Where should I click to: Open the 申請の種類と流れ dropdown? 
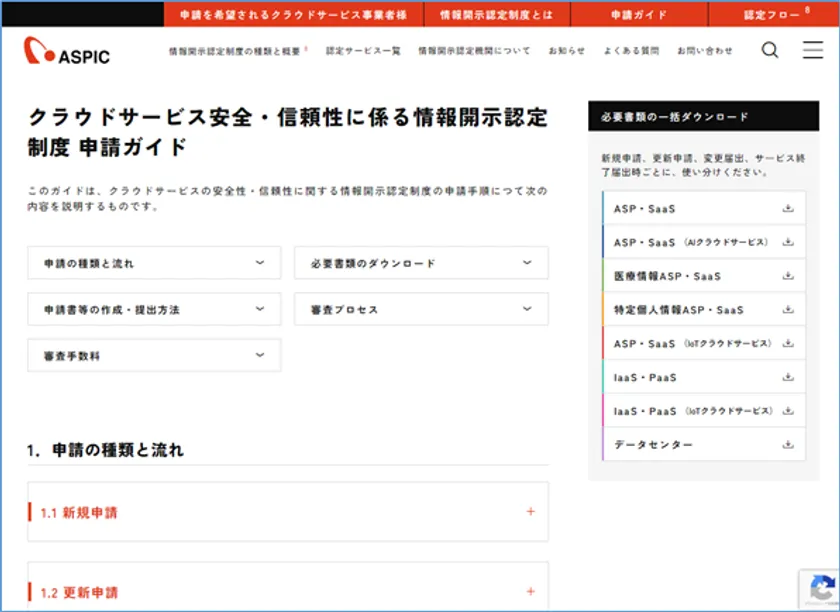click(154, 263)
